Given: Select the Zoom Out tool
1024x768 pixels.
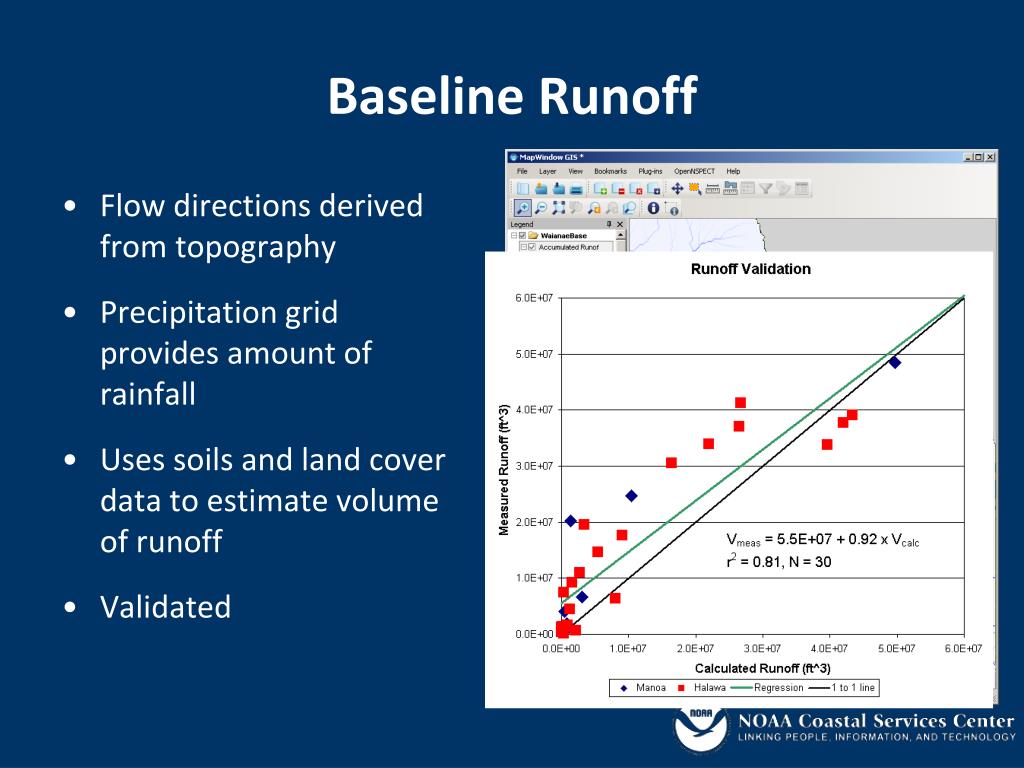Looking at the screenshot, I should [541, 208].
